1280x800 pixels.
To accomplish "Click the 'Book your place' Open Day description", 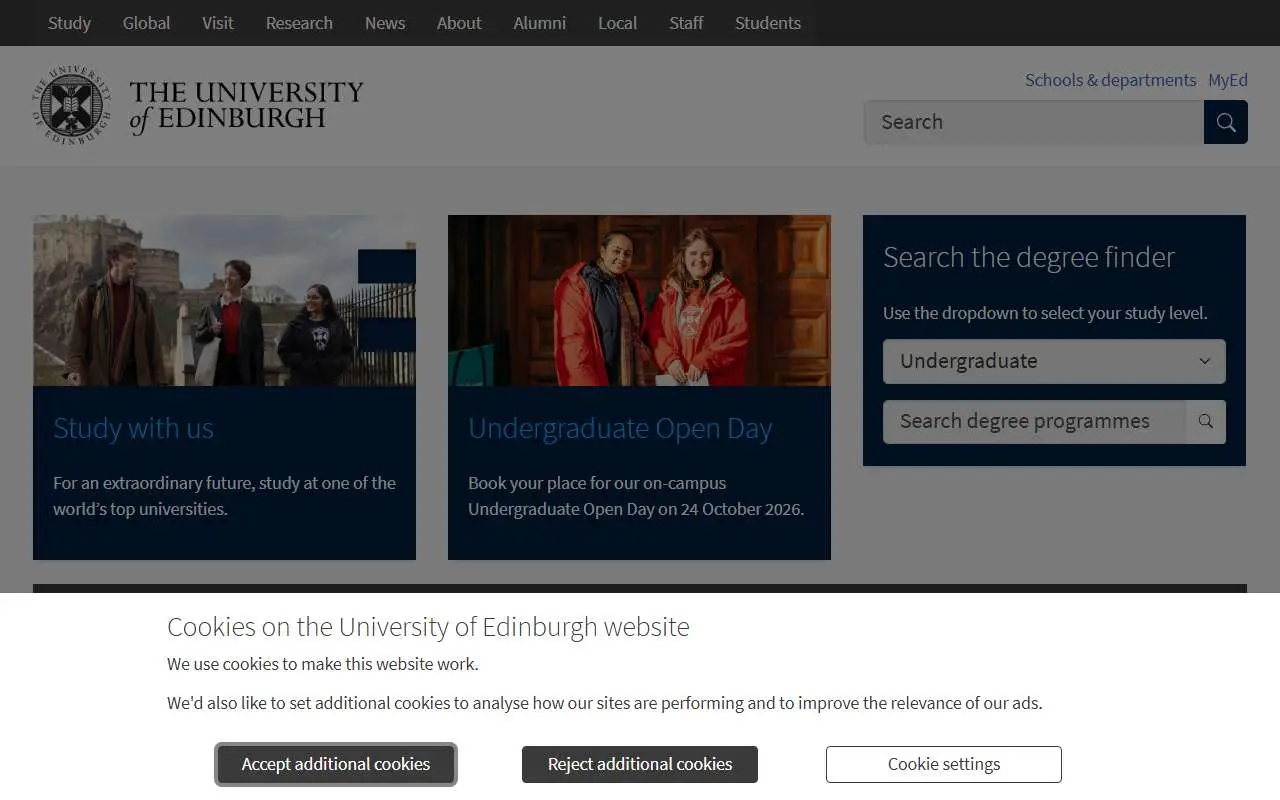I will (x=636, y=496).
